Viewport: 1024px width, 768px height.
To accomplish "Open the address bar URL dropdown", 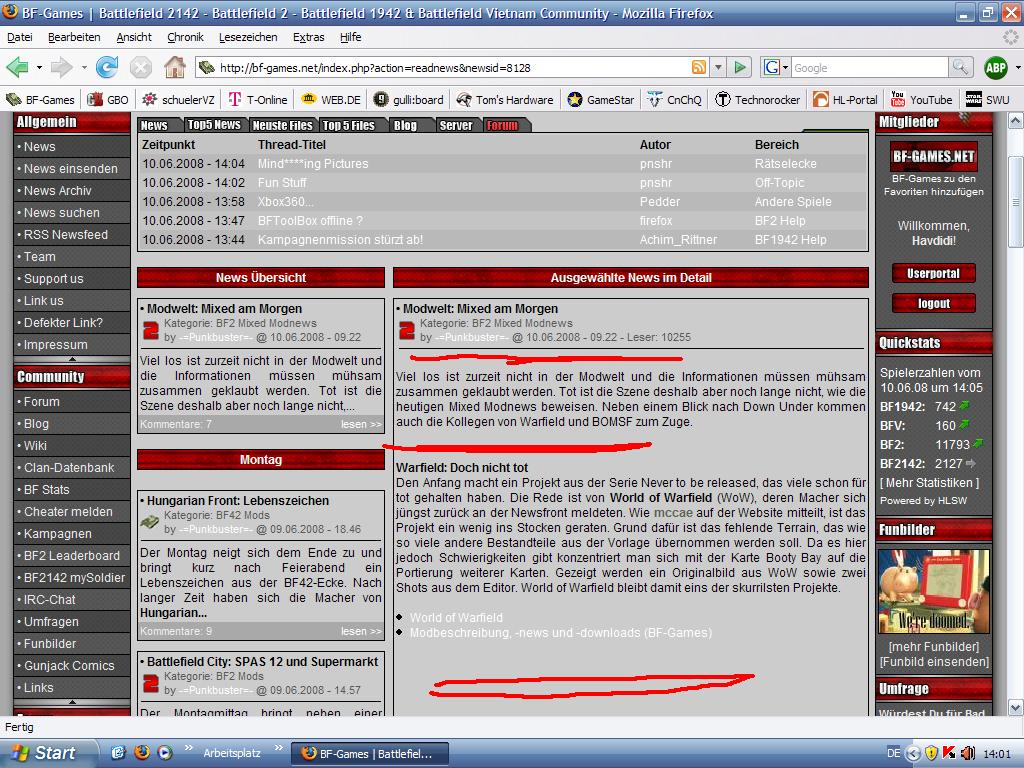I will point(718,67).
